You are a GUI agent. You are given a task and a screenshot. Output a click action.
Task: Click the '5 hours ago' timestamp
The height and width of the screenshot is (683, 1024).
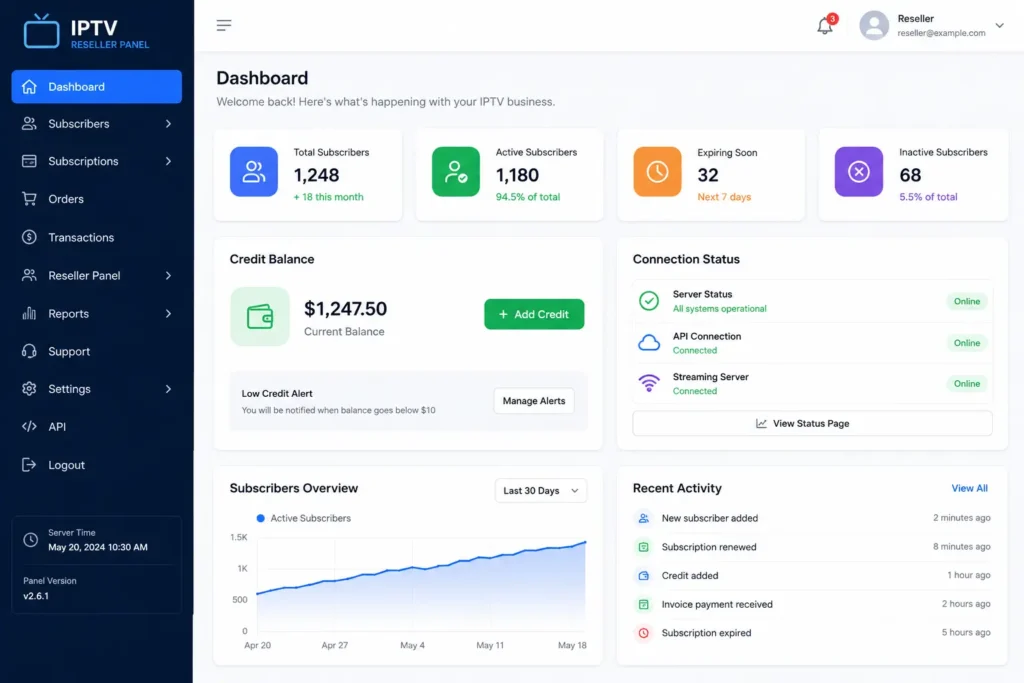coord(966,633)
